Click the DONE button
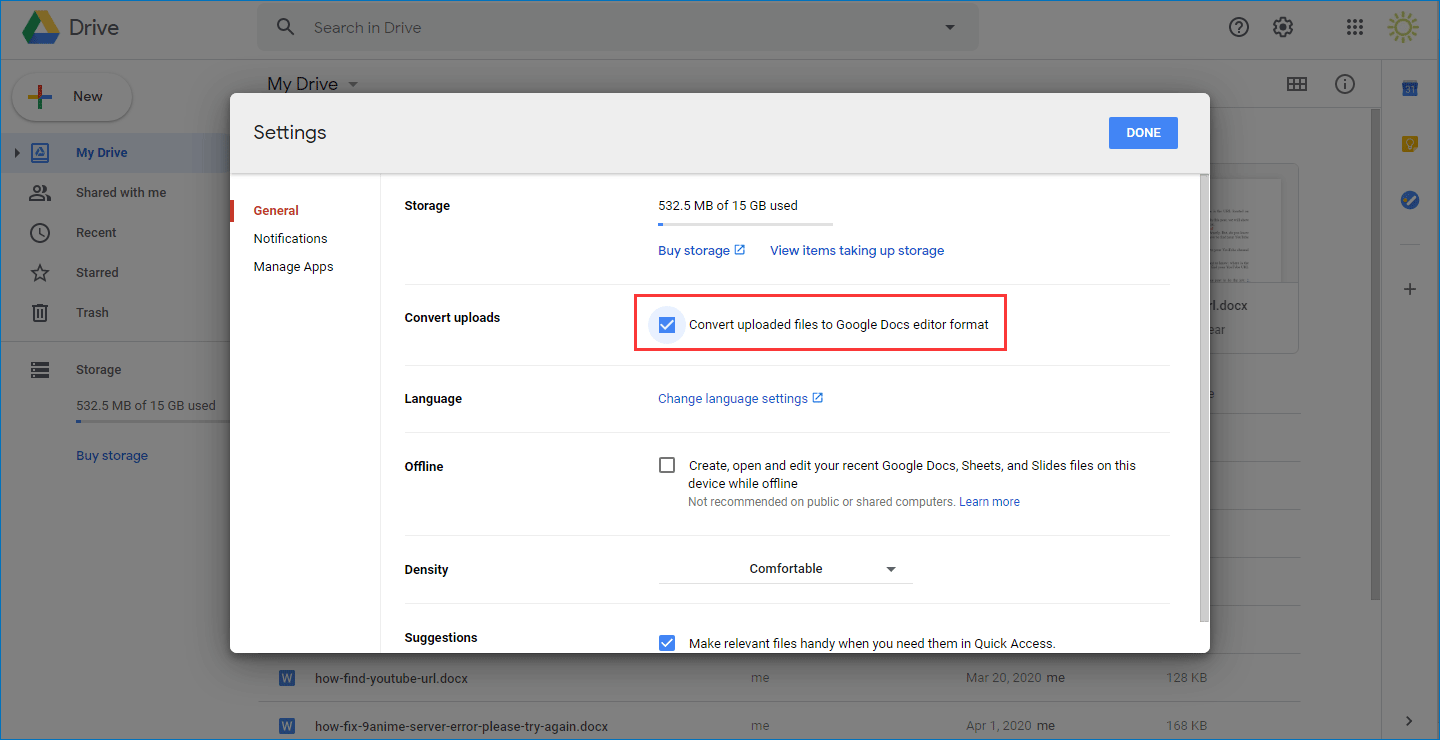 click(1143, 133)
